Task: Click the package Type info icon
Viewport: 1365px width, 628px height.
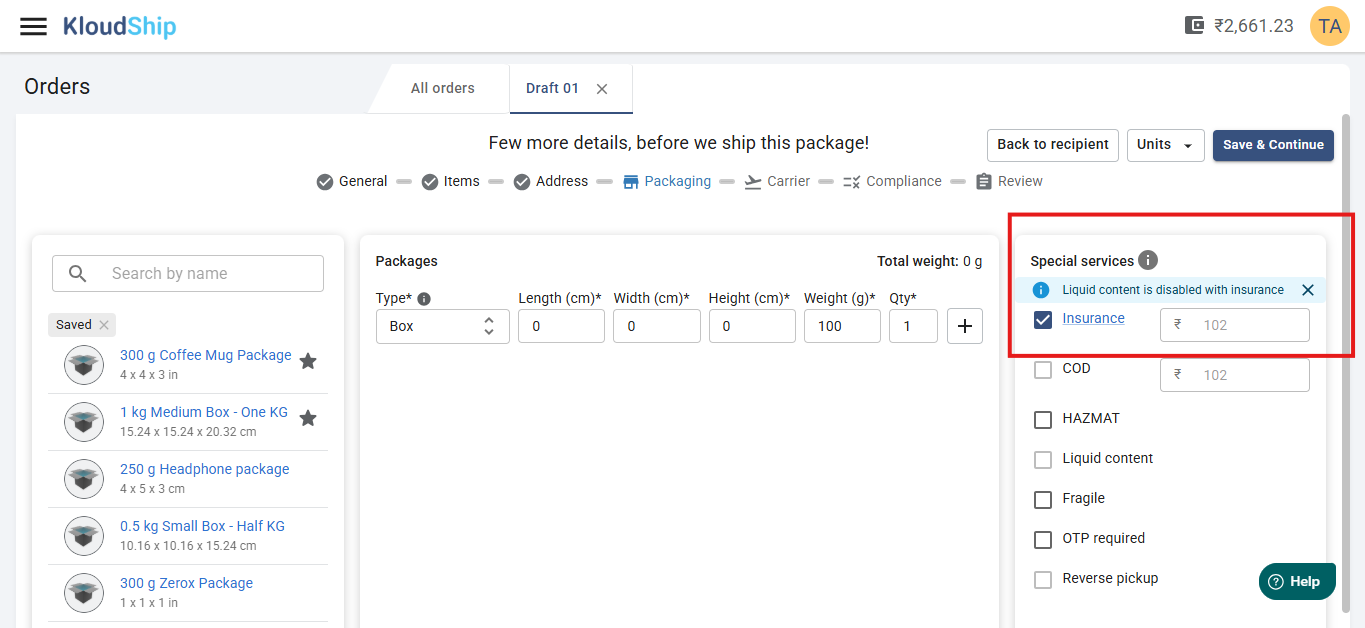Action: [424, 298]
